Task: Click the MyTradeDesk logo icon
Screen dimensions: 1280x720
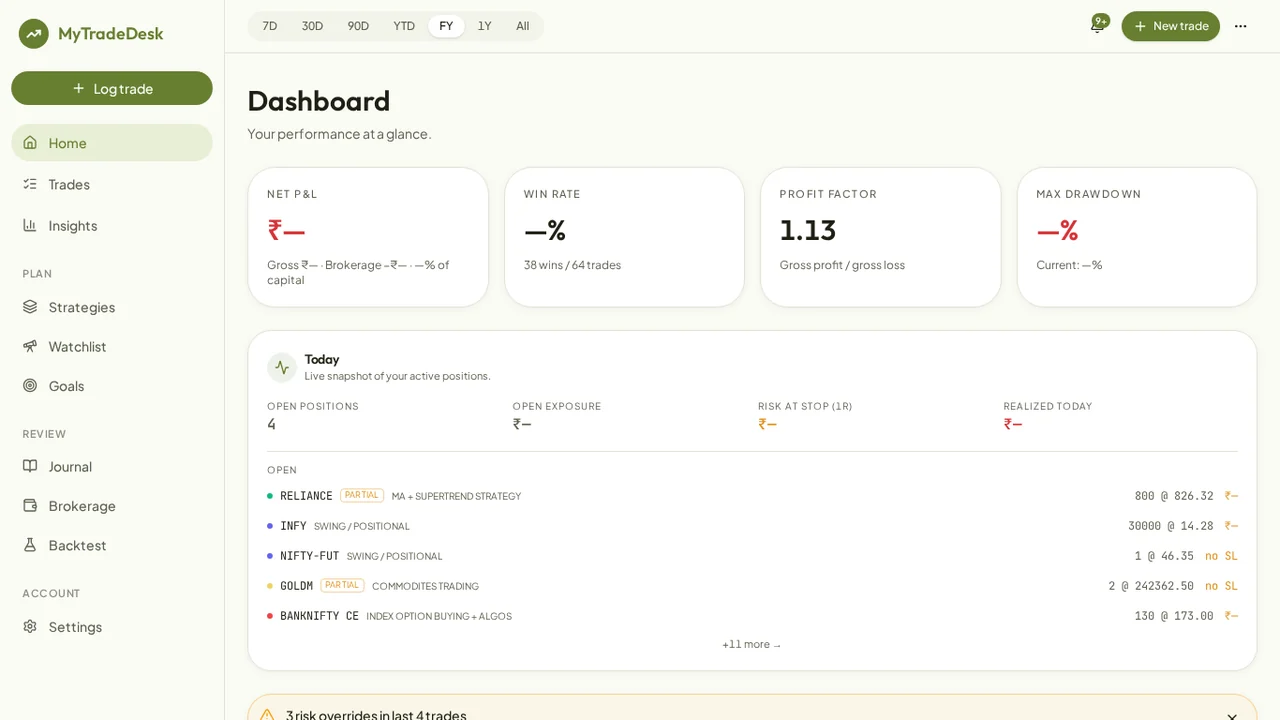Action: (33, 34)
